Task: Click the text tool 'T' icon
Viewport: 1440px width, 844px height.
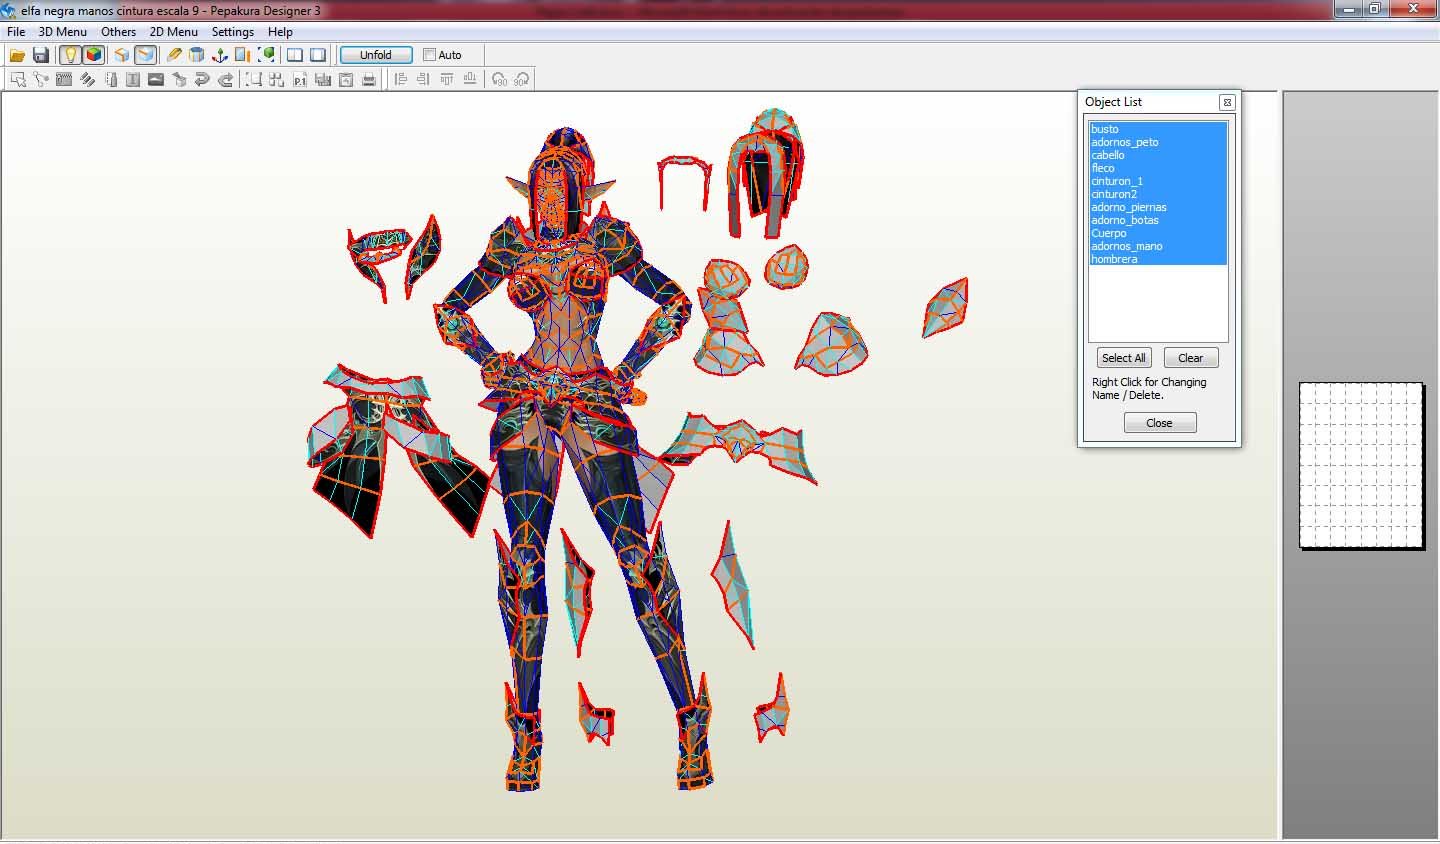Action: (132, 79)
